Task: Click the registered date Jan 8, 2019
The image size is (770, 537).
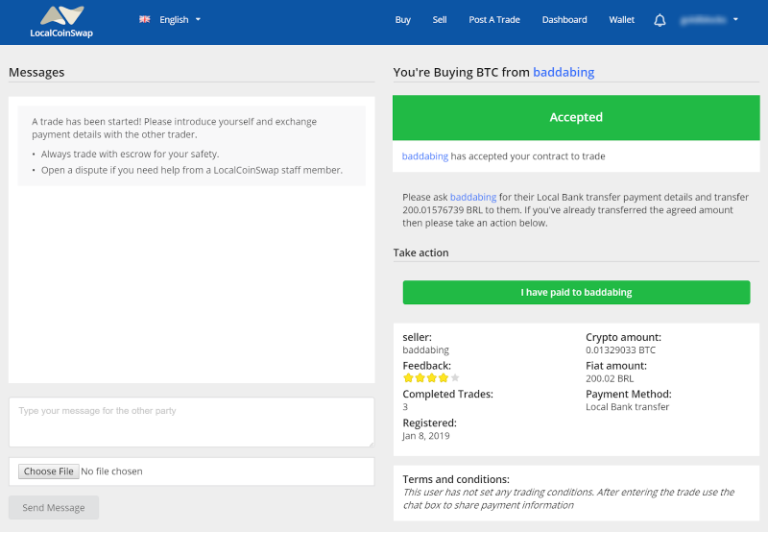Action: coord(426,435)
